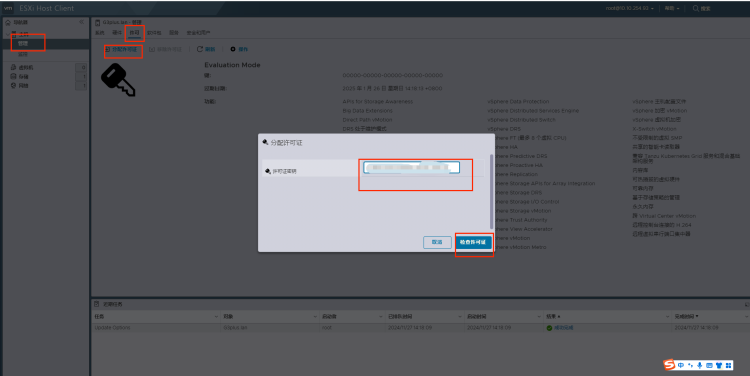The width and height of the screenshot is (750, 376).
Task: Click the G3plus.lan object cell
Action: [235, 328]
